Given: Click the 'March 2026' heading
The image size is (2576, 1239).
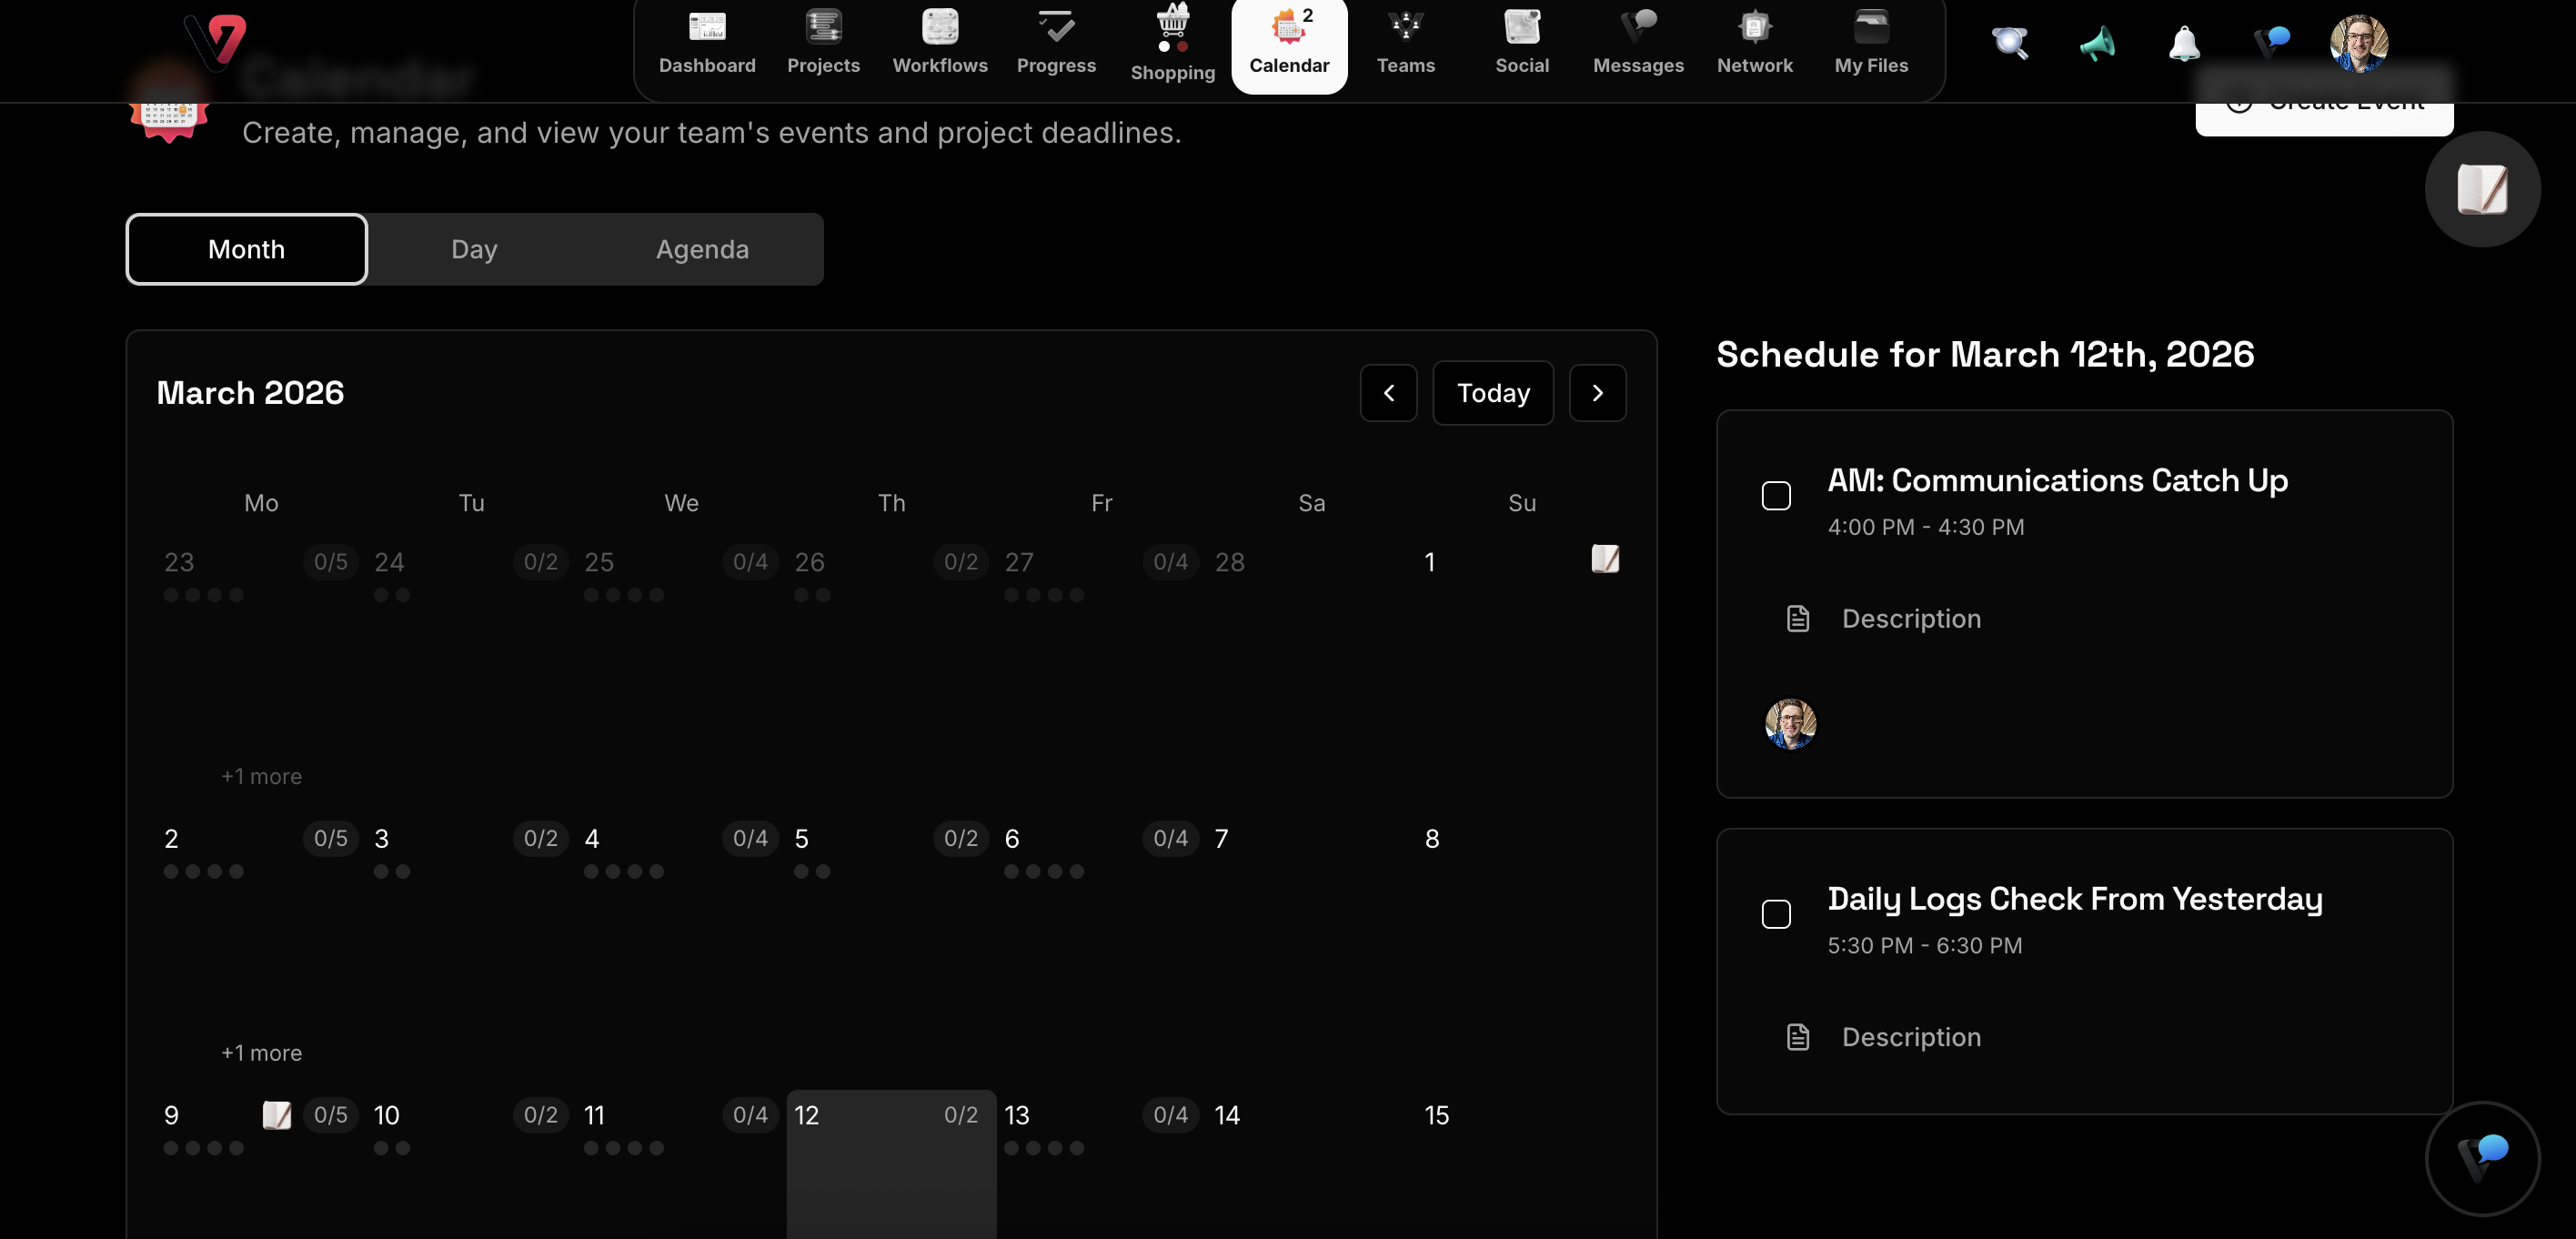Looking at the screenshot, I should click(250, 393).
